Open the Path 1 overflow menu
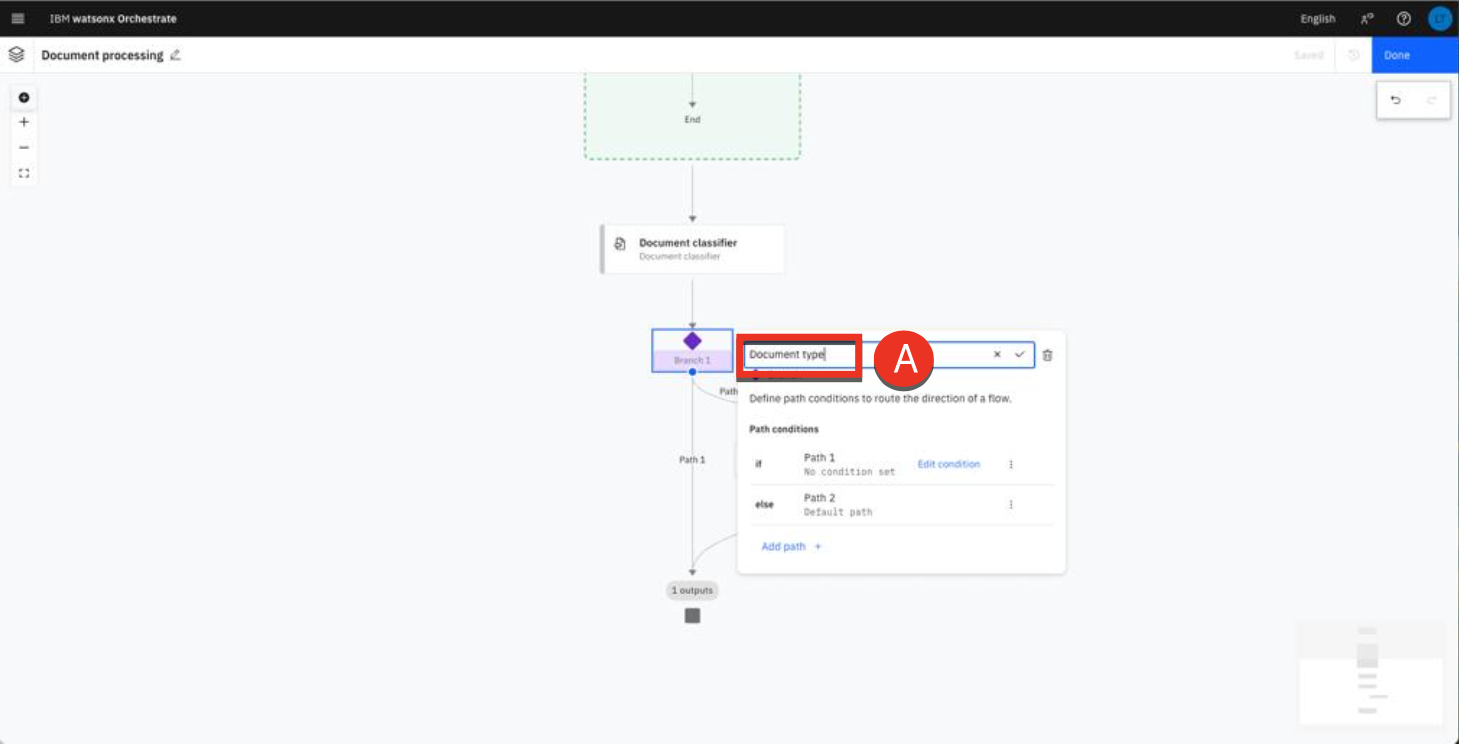The image size is (1459, 744). click(1011, 464)
